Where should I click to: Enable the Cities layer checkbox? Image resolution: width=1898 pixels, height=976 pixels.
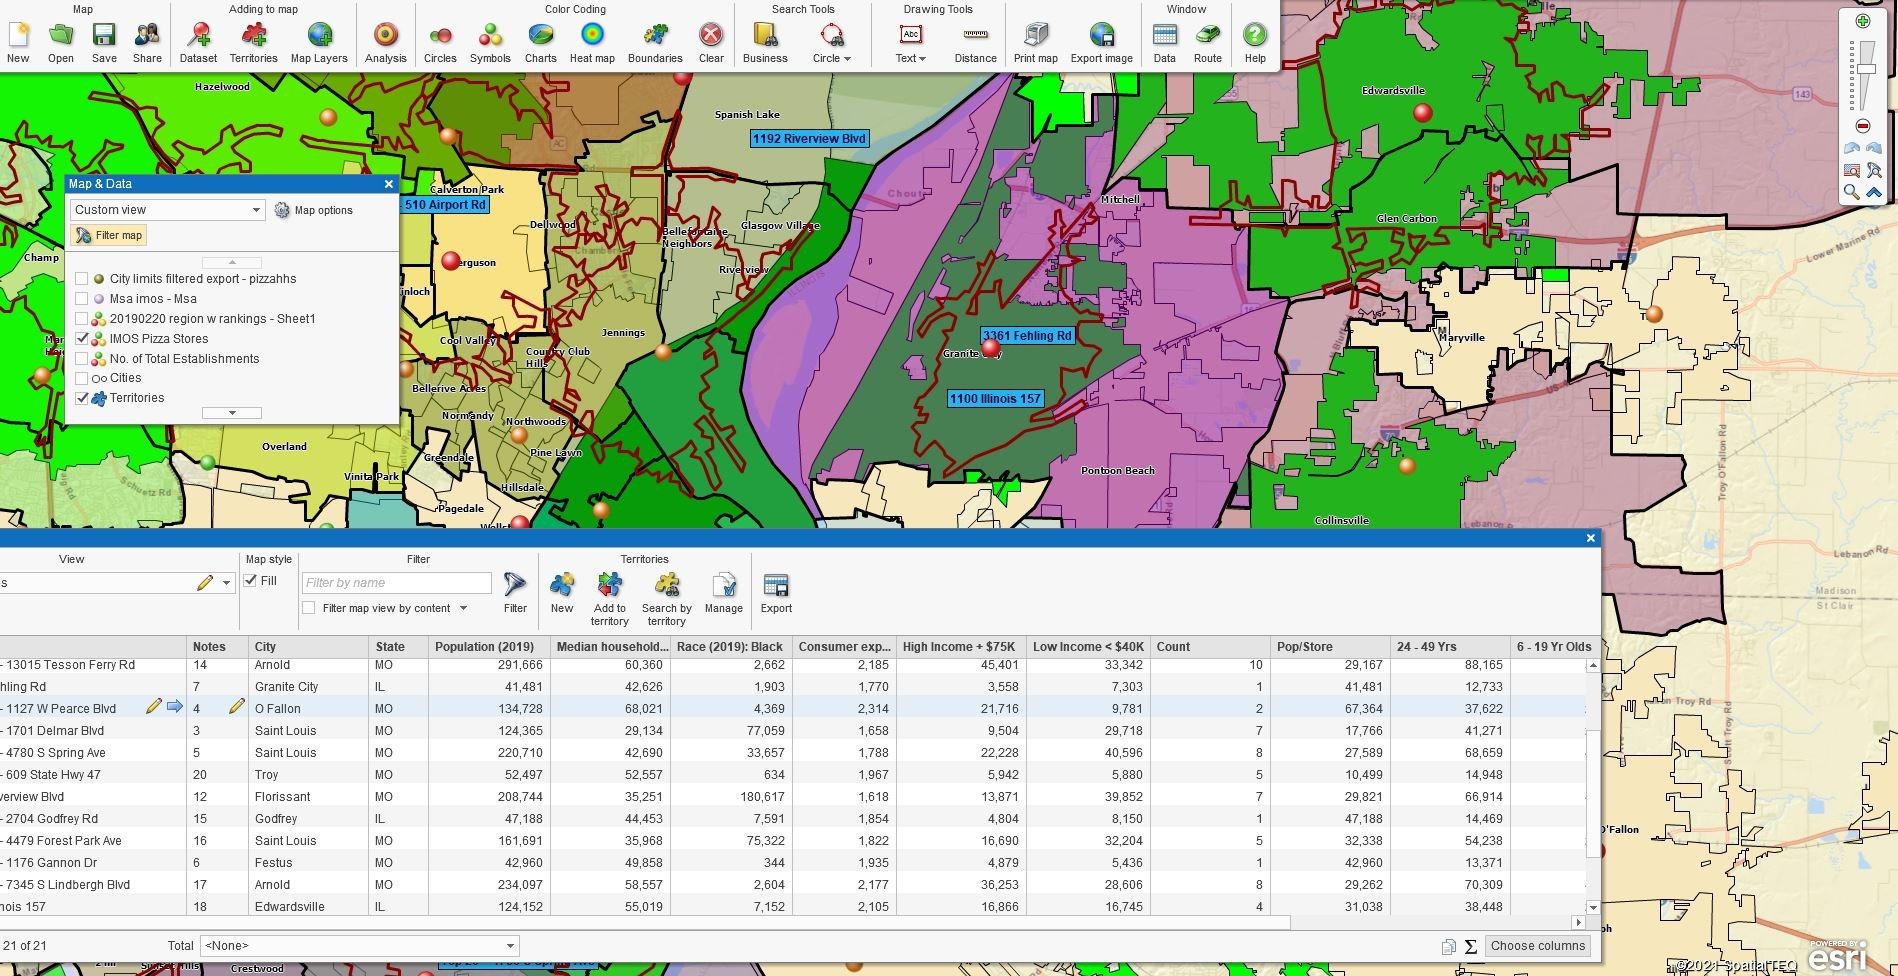coord(82,378)
